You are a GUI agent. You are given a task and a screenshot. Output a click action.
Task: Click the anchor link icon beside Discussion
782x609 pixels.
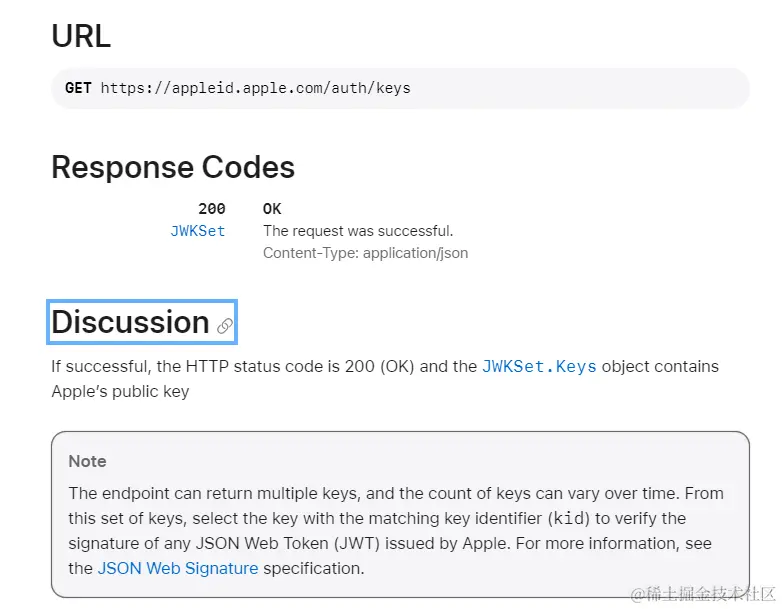[225, 325]
